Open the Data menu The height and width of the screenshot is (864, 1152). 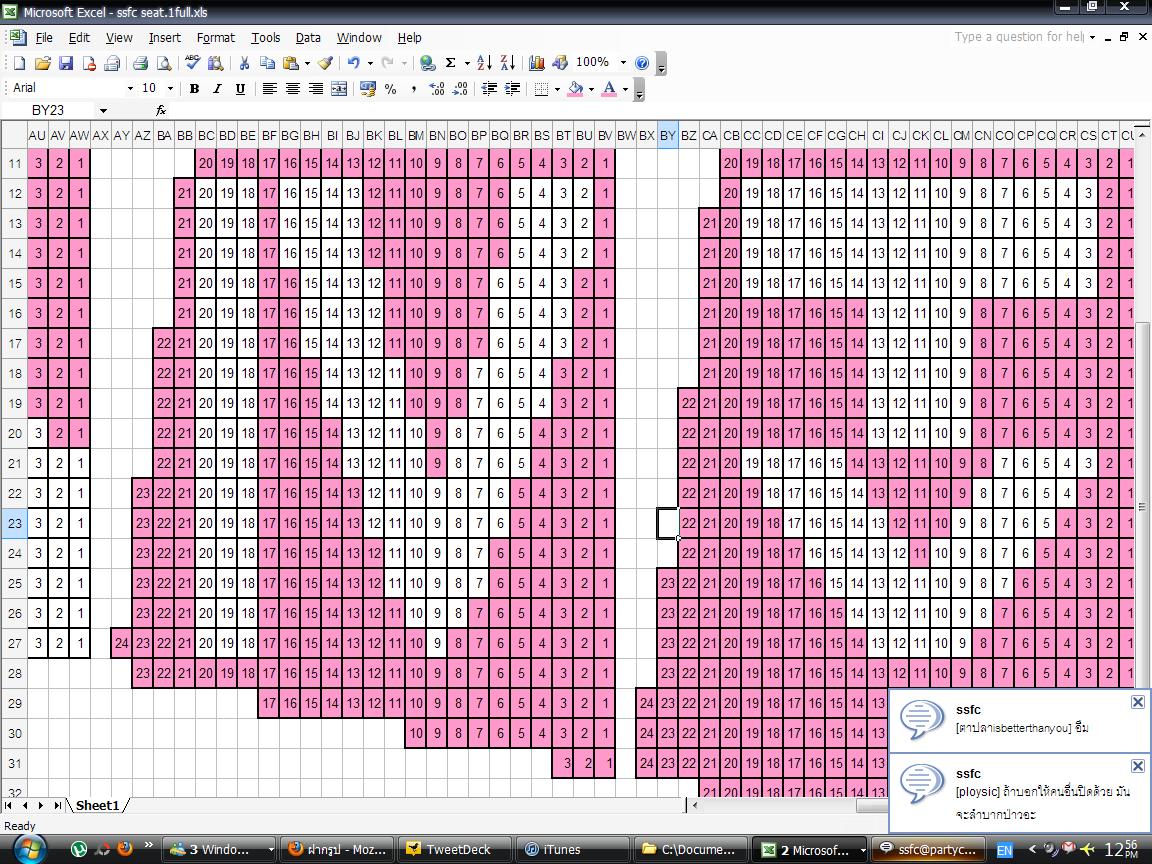click(x=308, y=37)
